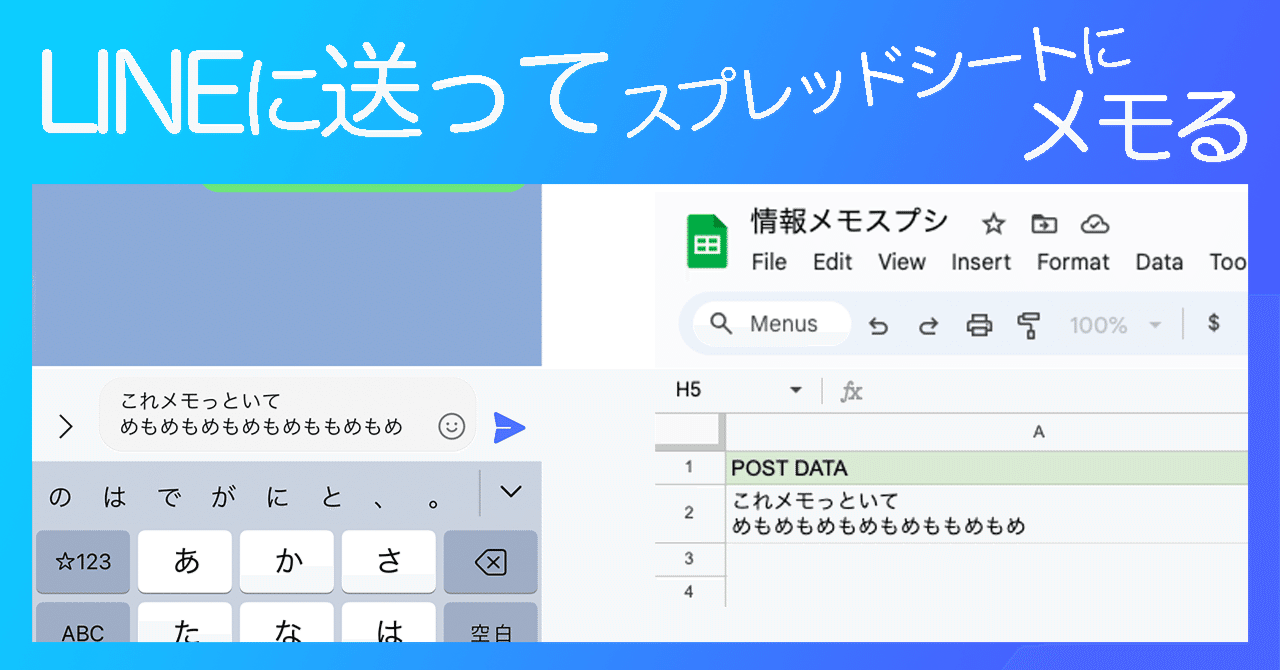Tap the LINE message input field

pos(288,415)
